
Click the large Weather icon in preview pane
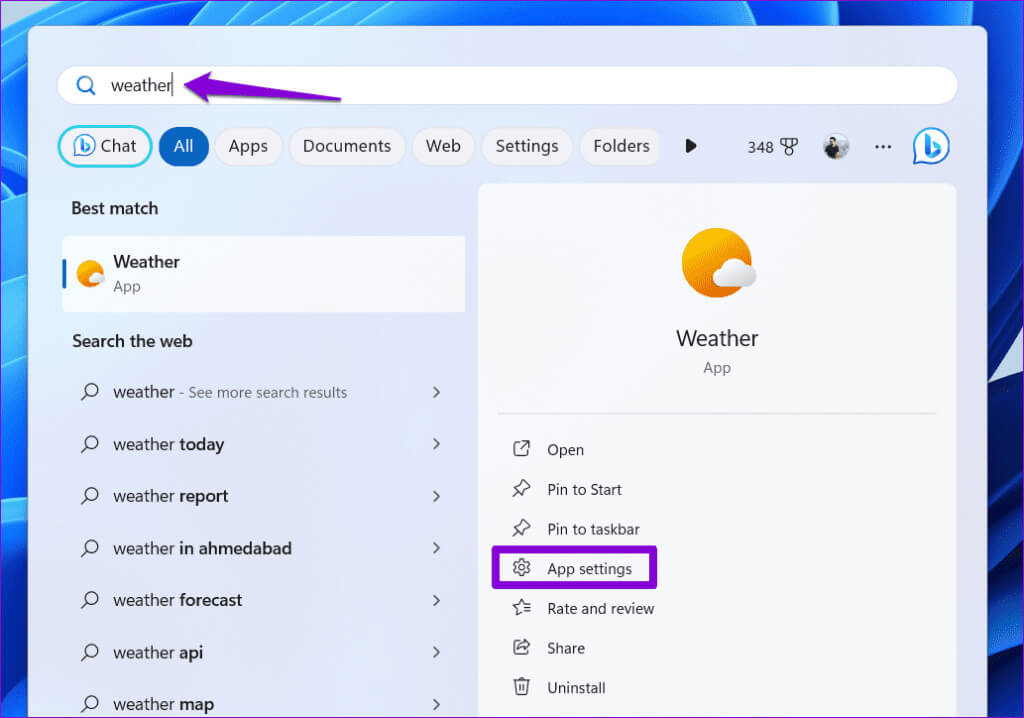(x=718, y=263)
